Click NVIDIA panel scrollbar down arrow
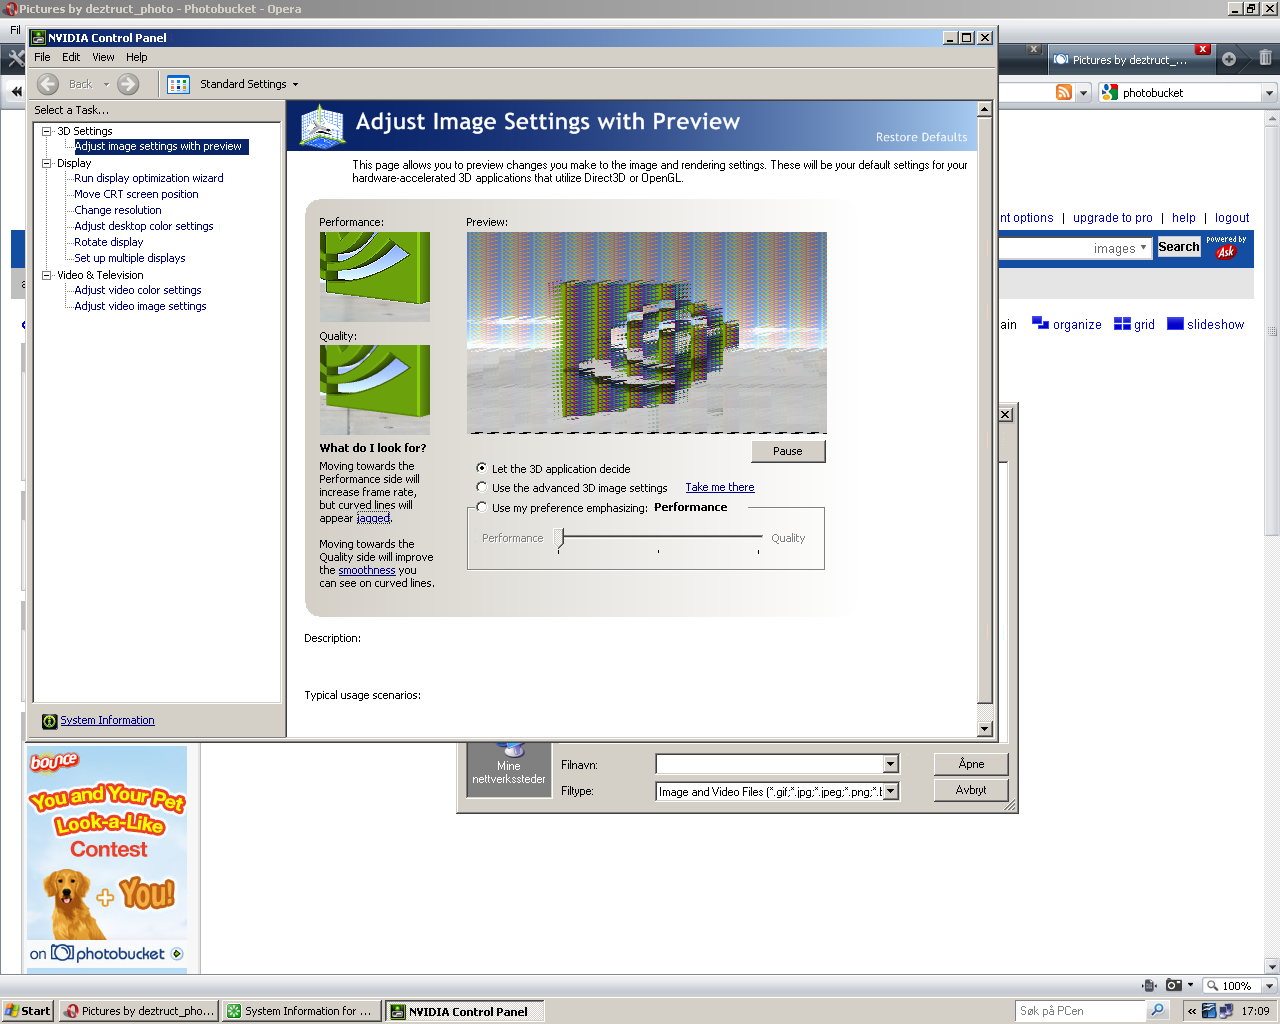 (984, 729)
